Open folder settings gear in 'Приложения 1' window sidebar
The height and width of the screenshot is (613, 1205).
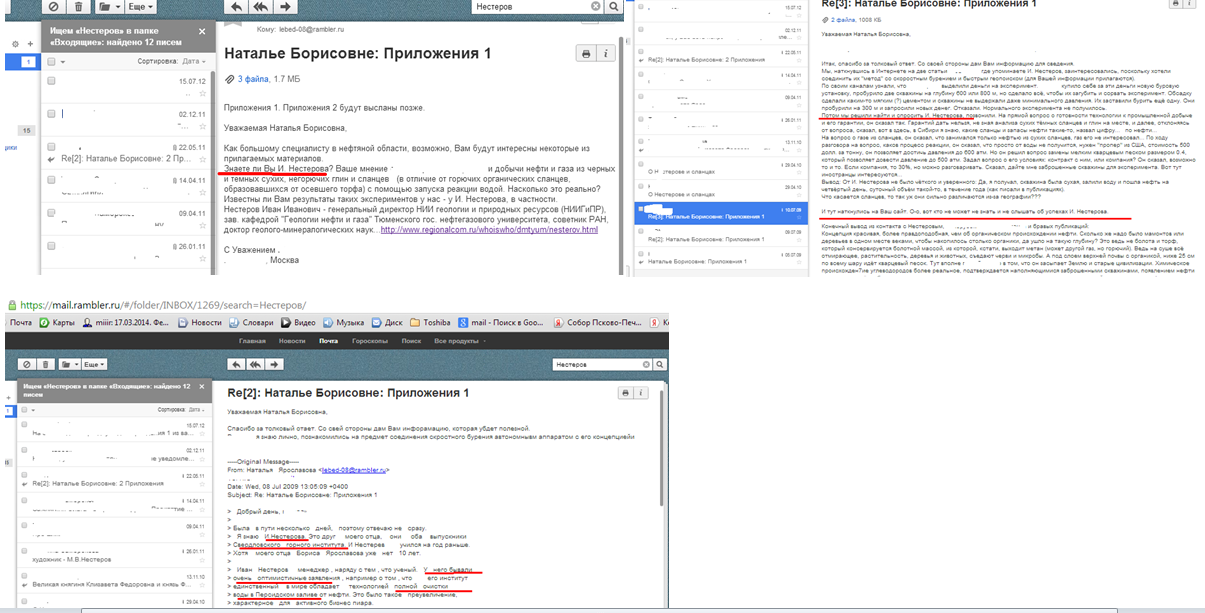pyautogui.click(x=15, y=45)
